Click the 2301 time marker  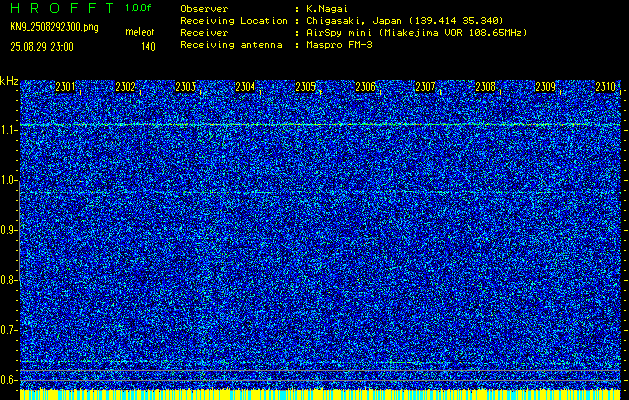click(x=65, y=87)
